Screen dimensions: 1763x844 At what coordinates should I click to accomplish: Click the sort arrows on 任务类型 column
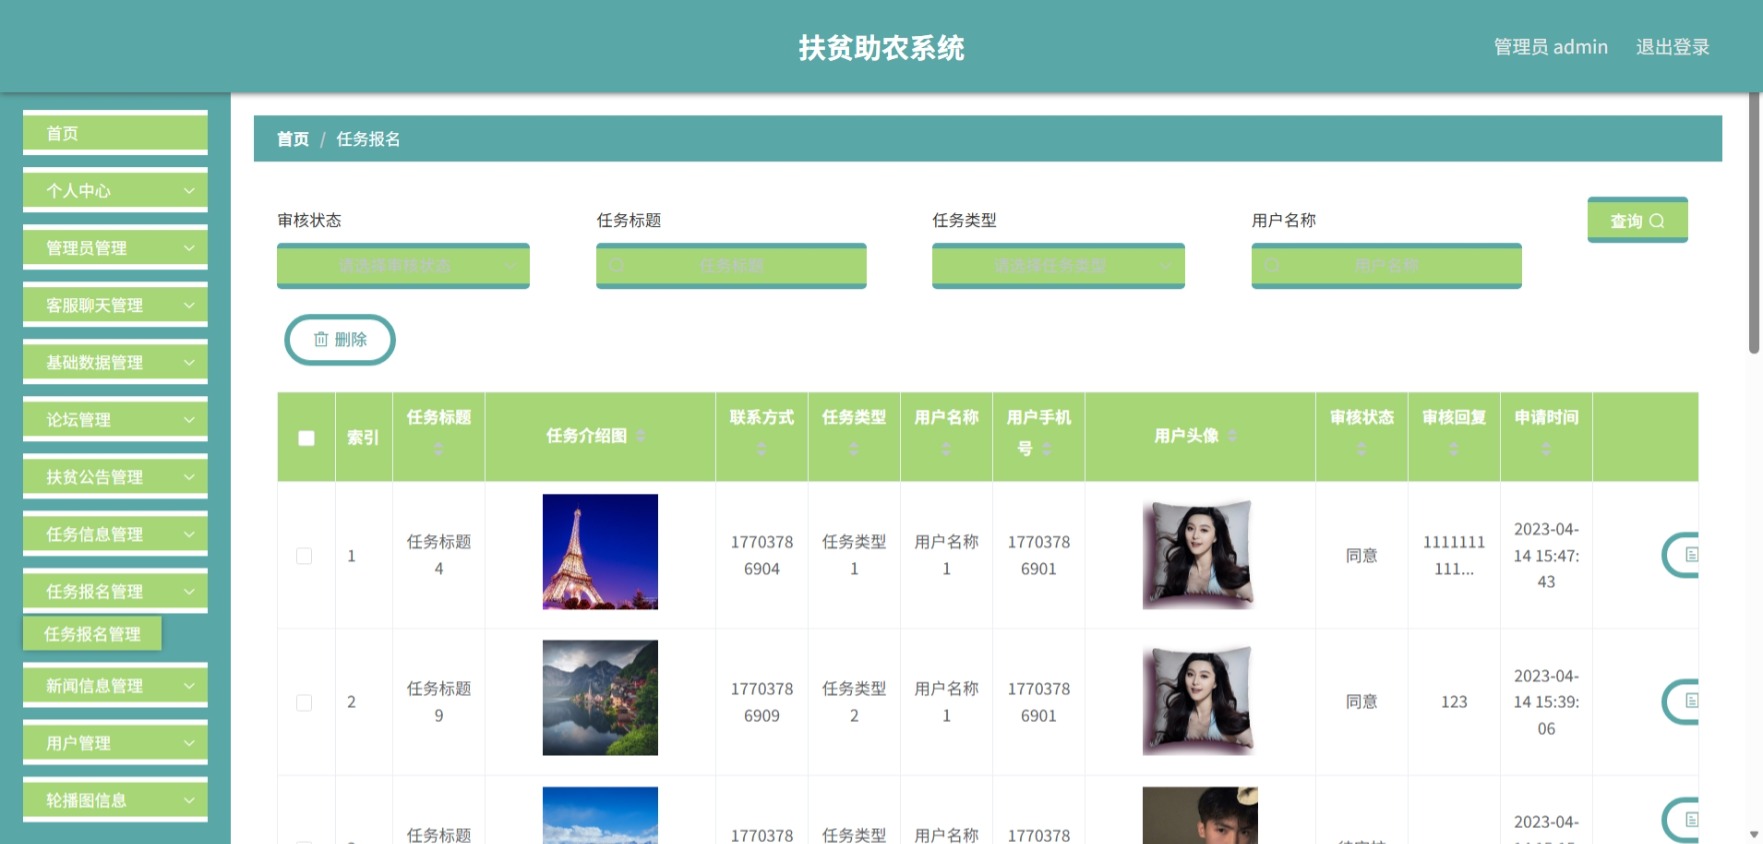[x=854, y=450]
